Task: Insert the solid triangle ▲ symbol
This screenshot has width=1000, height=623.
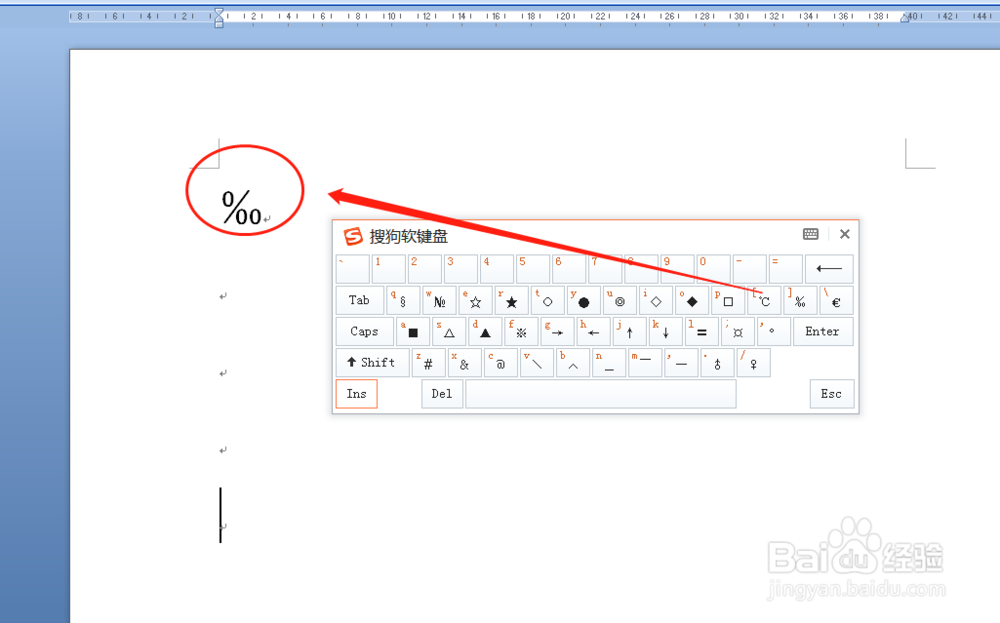Action: click(x=485, y=332)
